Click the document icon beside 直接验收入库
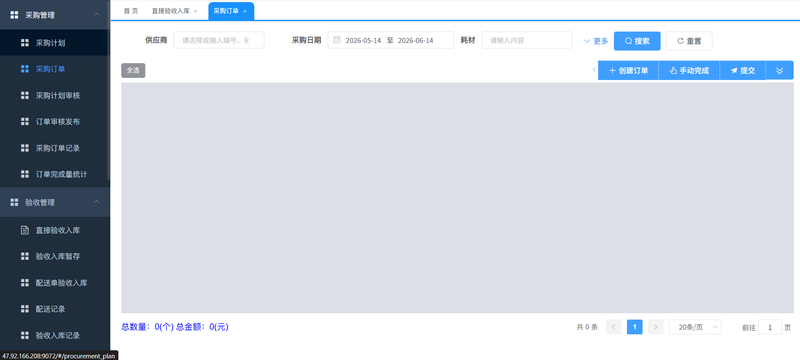The image size is (800, 360). pos(24,230)
